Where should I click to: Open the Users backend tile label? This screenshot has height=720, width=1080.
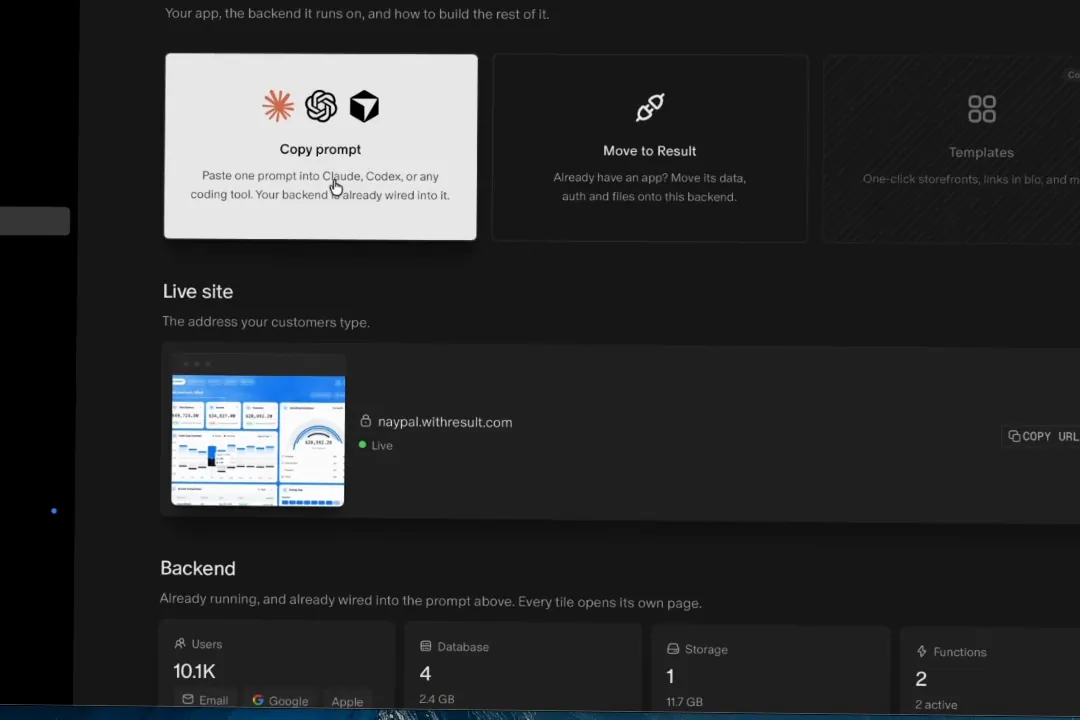207,644
